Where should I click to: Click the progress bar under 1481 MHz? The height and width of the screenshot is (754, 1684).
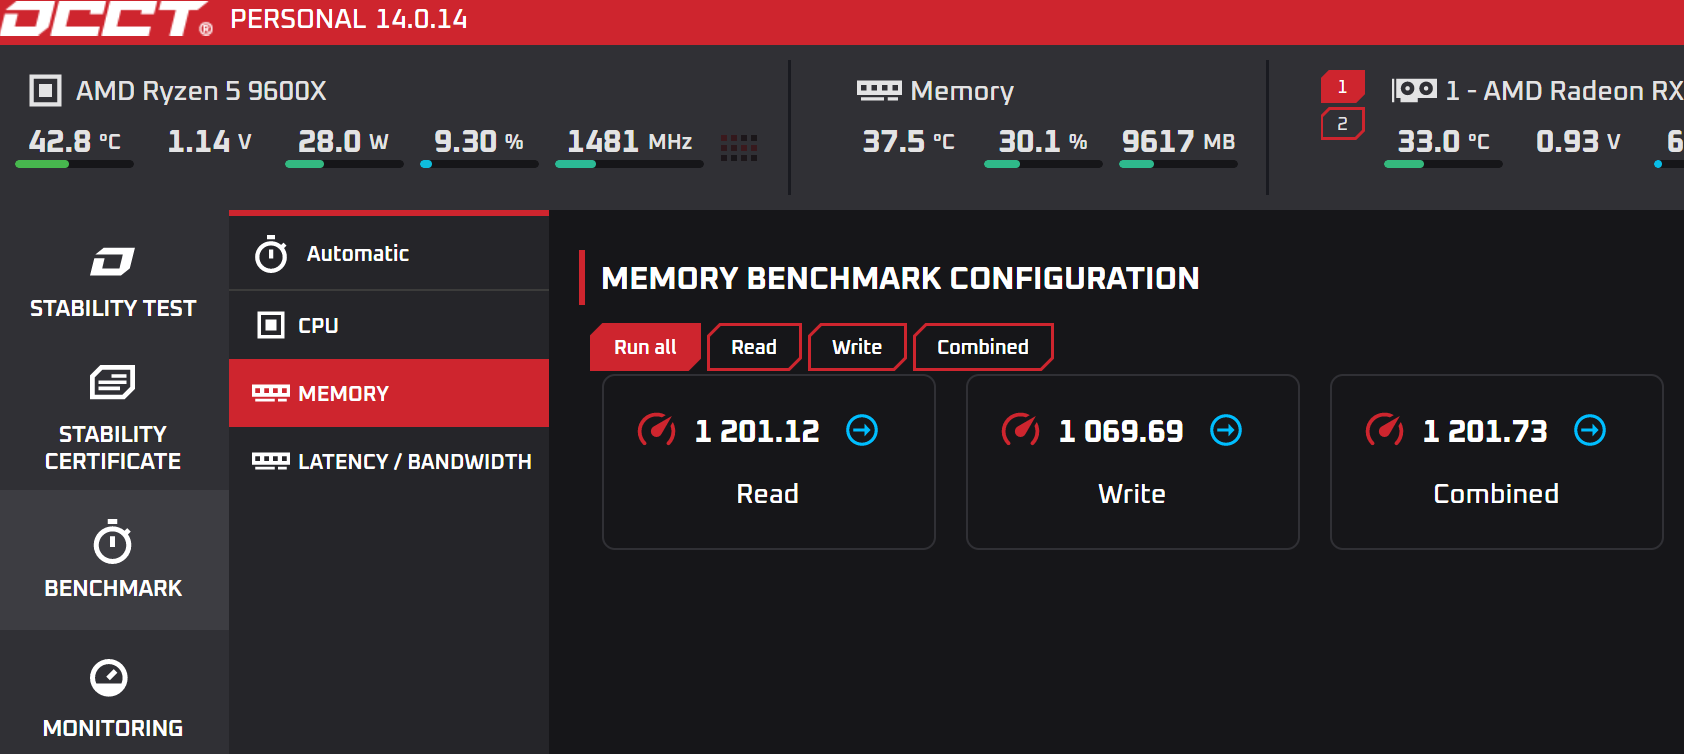coord(630,164)
